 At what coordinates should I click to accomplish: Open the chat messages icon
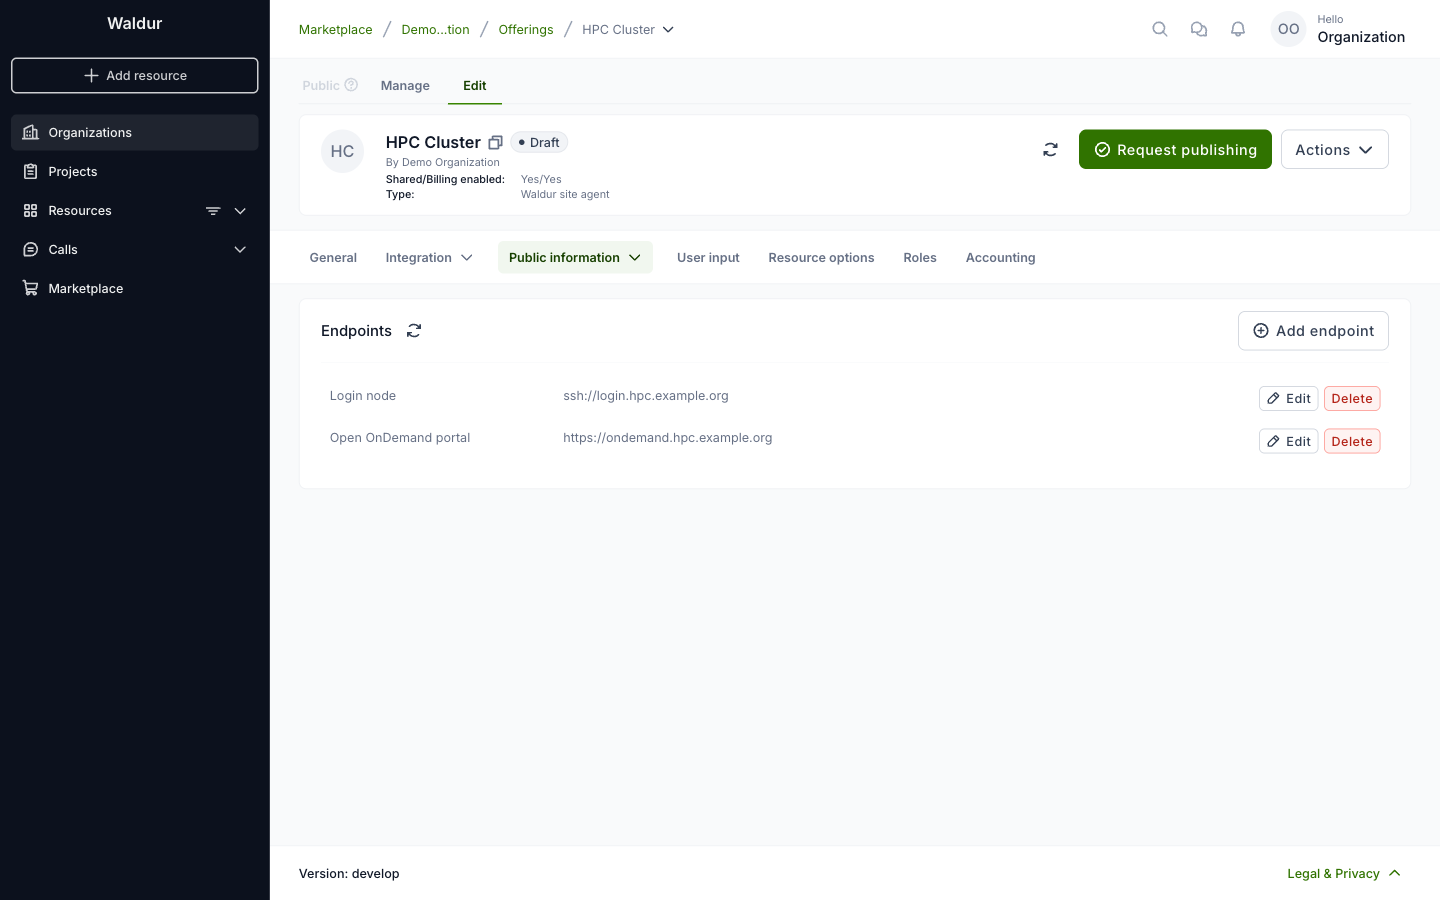coord(1199,29)
